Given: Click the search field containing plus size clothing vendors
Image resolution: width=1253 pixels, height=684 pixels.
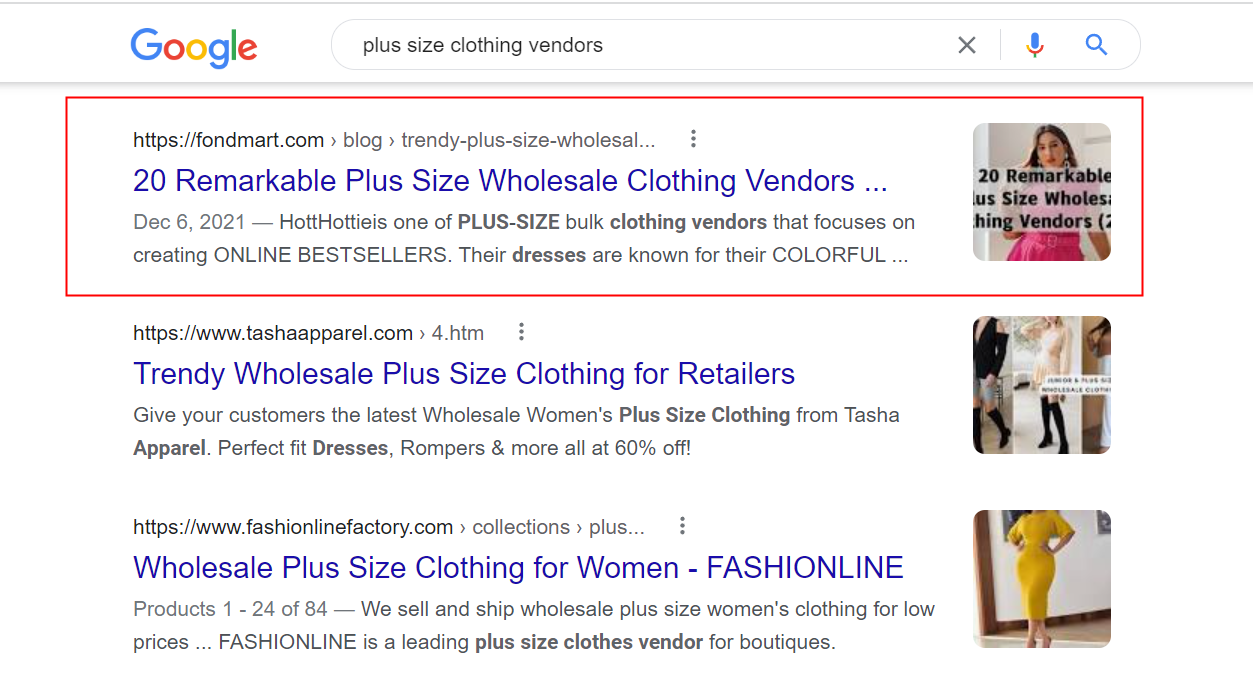Looking at the screenshot, I should pos(640,45).
